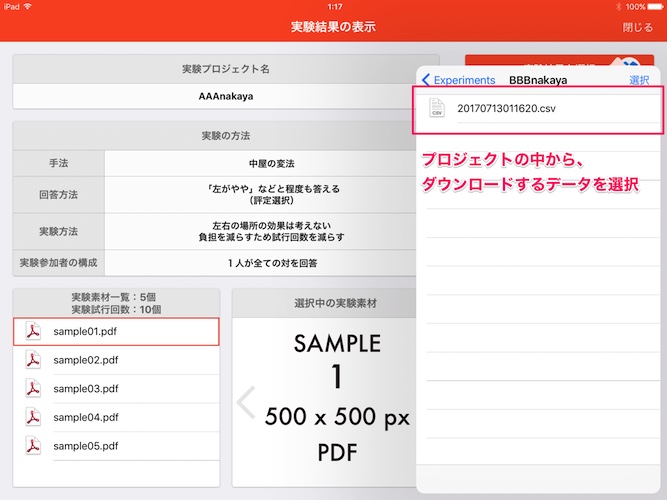Open sample05.pdf from the list
The width and height of the screenshot is (667, 500).
pos(86,445)
